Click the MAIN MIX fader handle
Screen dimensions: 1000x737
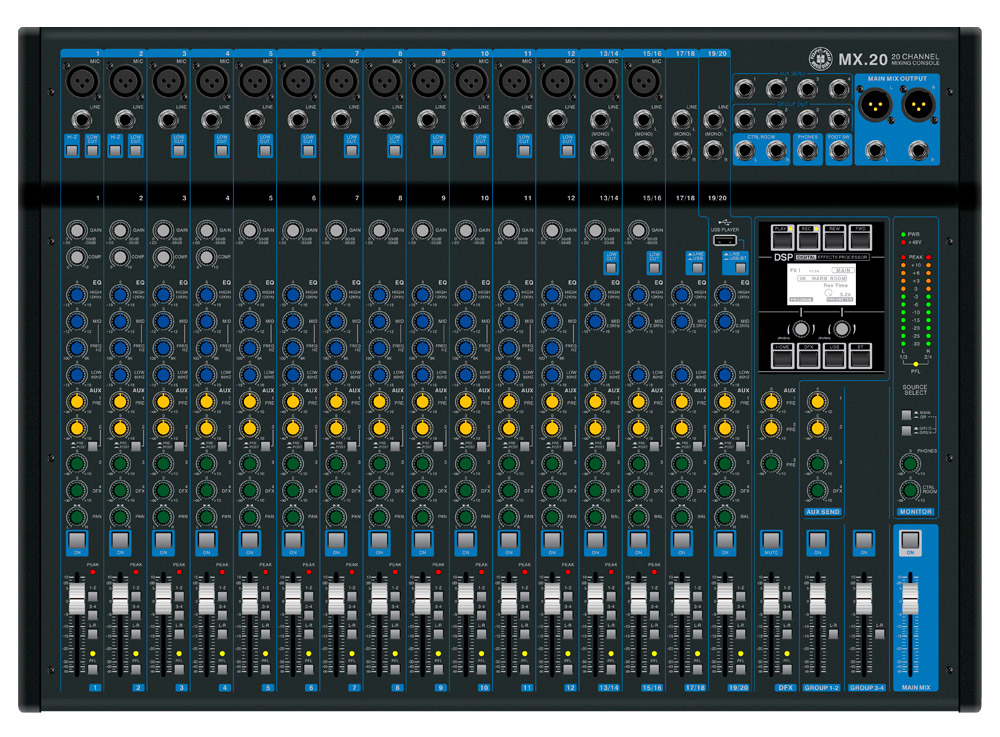910,599
